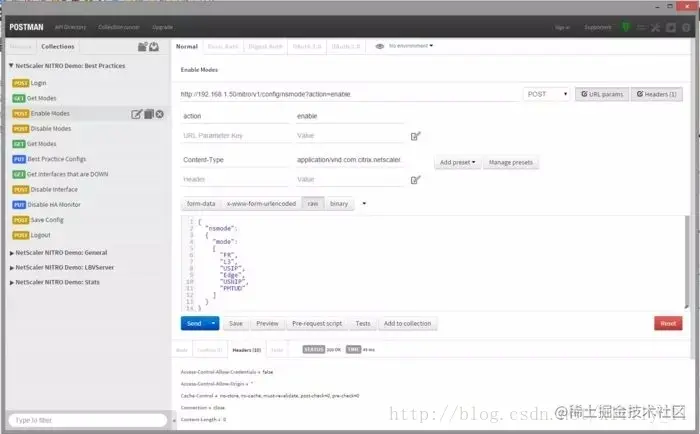Open the POST Save Config request
Viewport: 700px width, 434px height.
(88, 220)
